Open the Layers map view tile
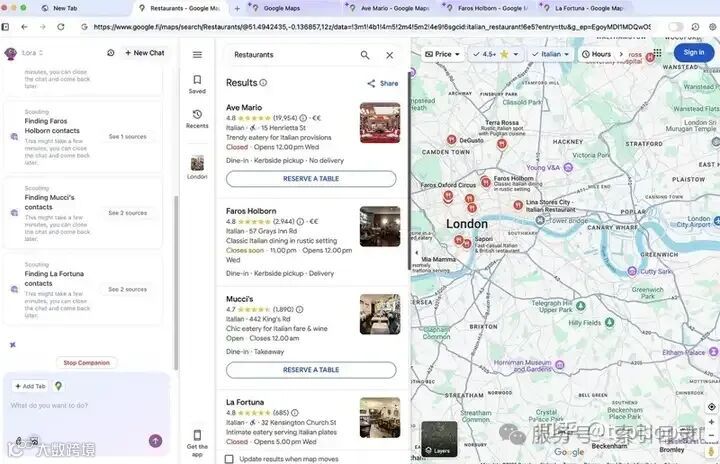Image resolution: width=720 pixels, height=464 pixels. click(439, 439)
